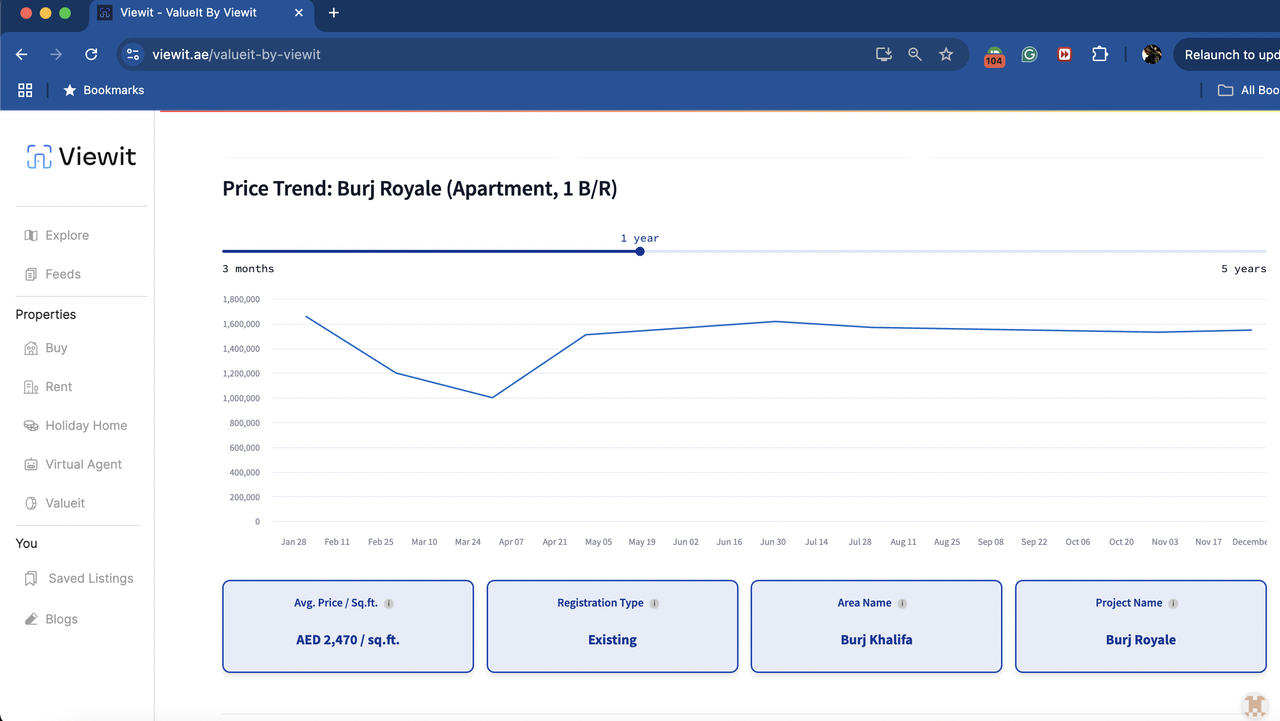Open the browser Extensions menu
Viewport: 1280px width, 721px height.
pyautogui.click(x=1100, y=55)
